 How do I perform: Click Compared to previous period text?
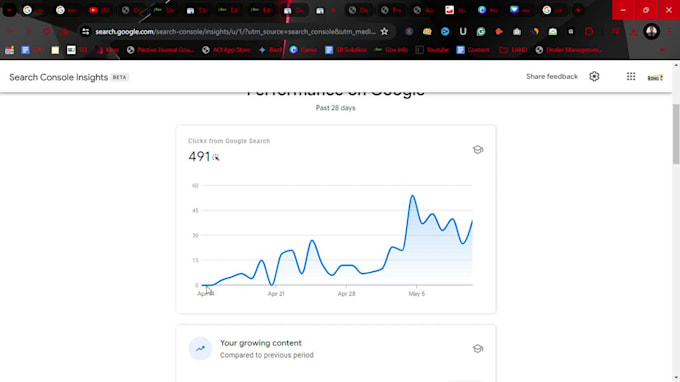click(x=266, y=355)
